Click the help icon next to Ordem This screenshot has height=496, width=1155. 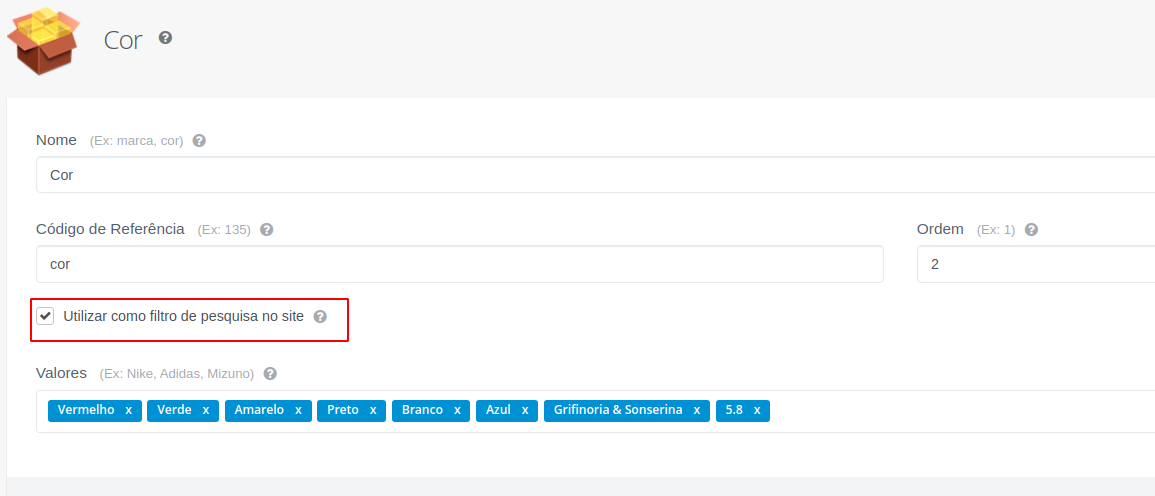(1031, 229)
